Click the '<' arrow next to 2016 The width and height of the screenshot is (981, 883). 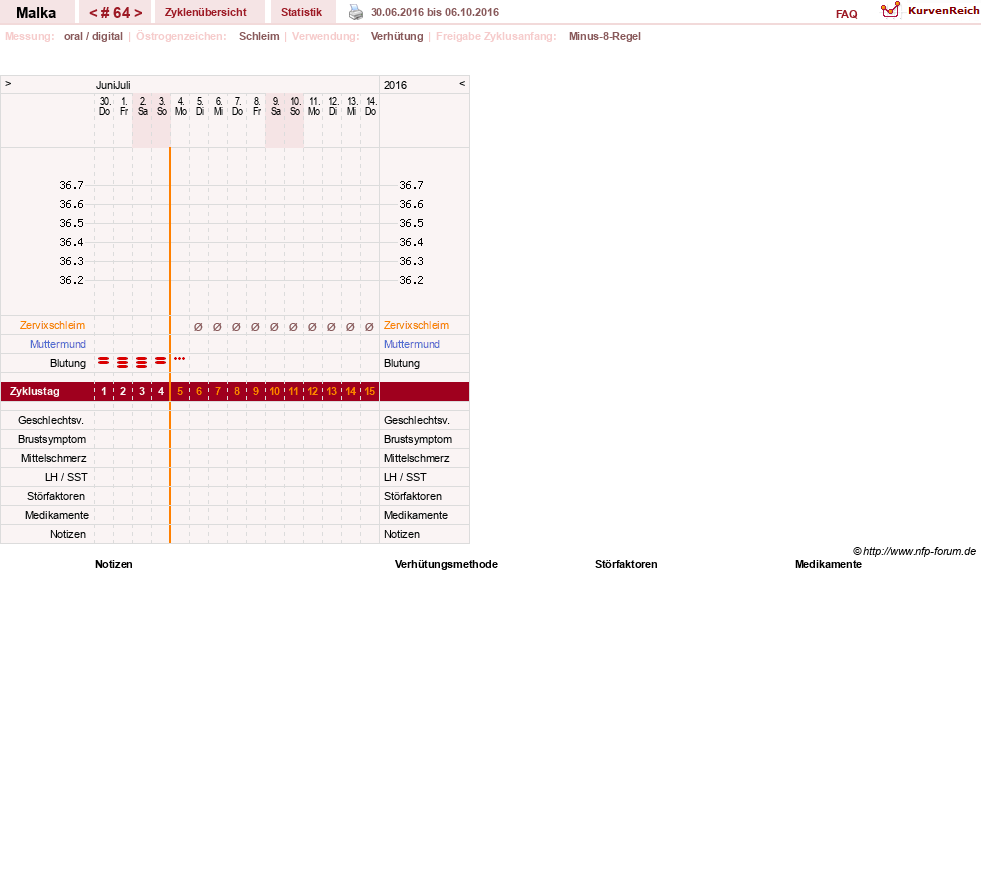462,83
